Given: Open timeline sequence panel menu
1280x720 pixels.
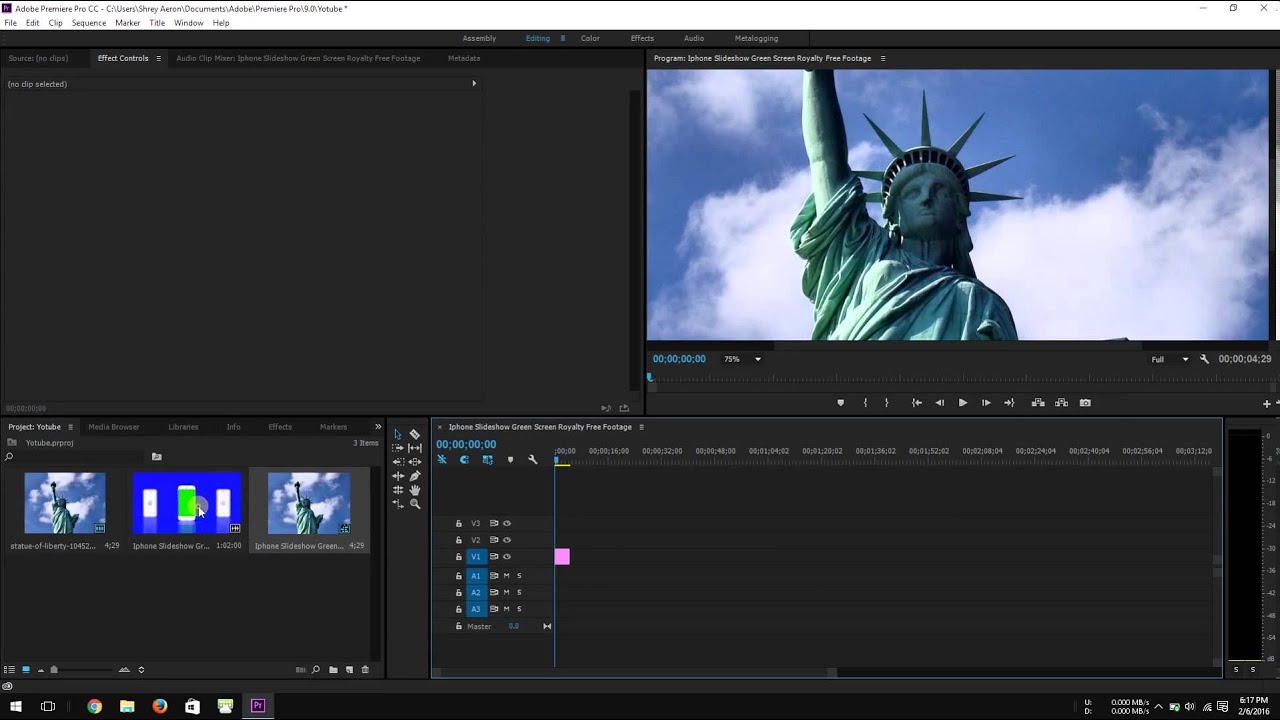Looking at the screenshot, I should [641, 427].
